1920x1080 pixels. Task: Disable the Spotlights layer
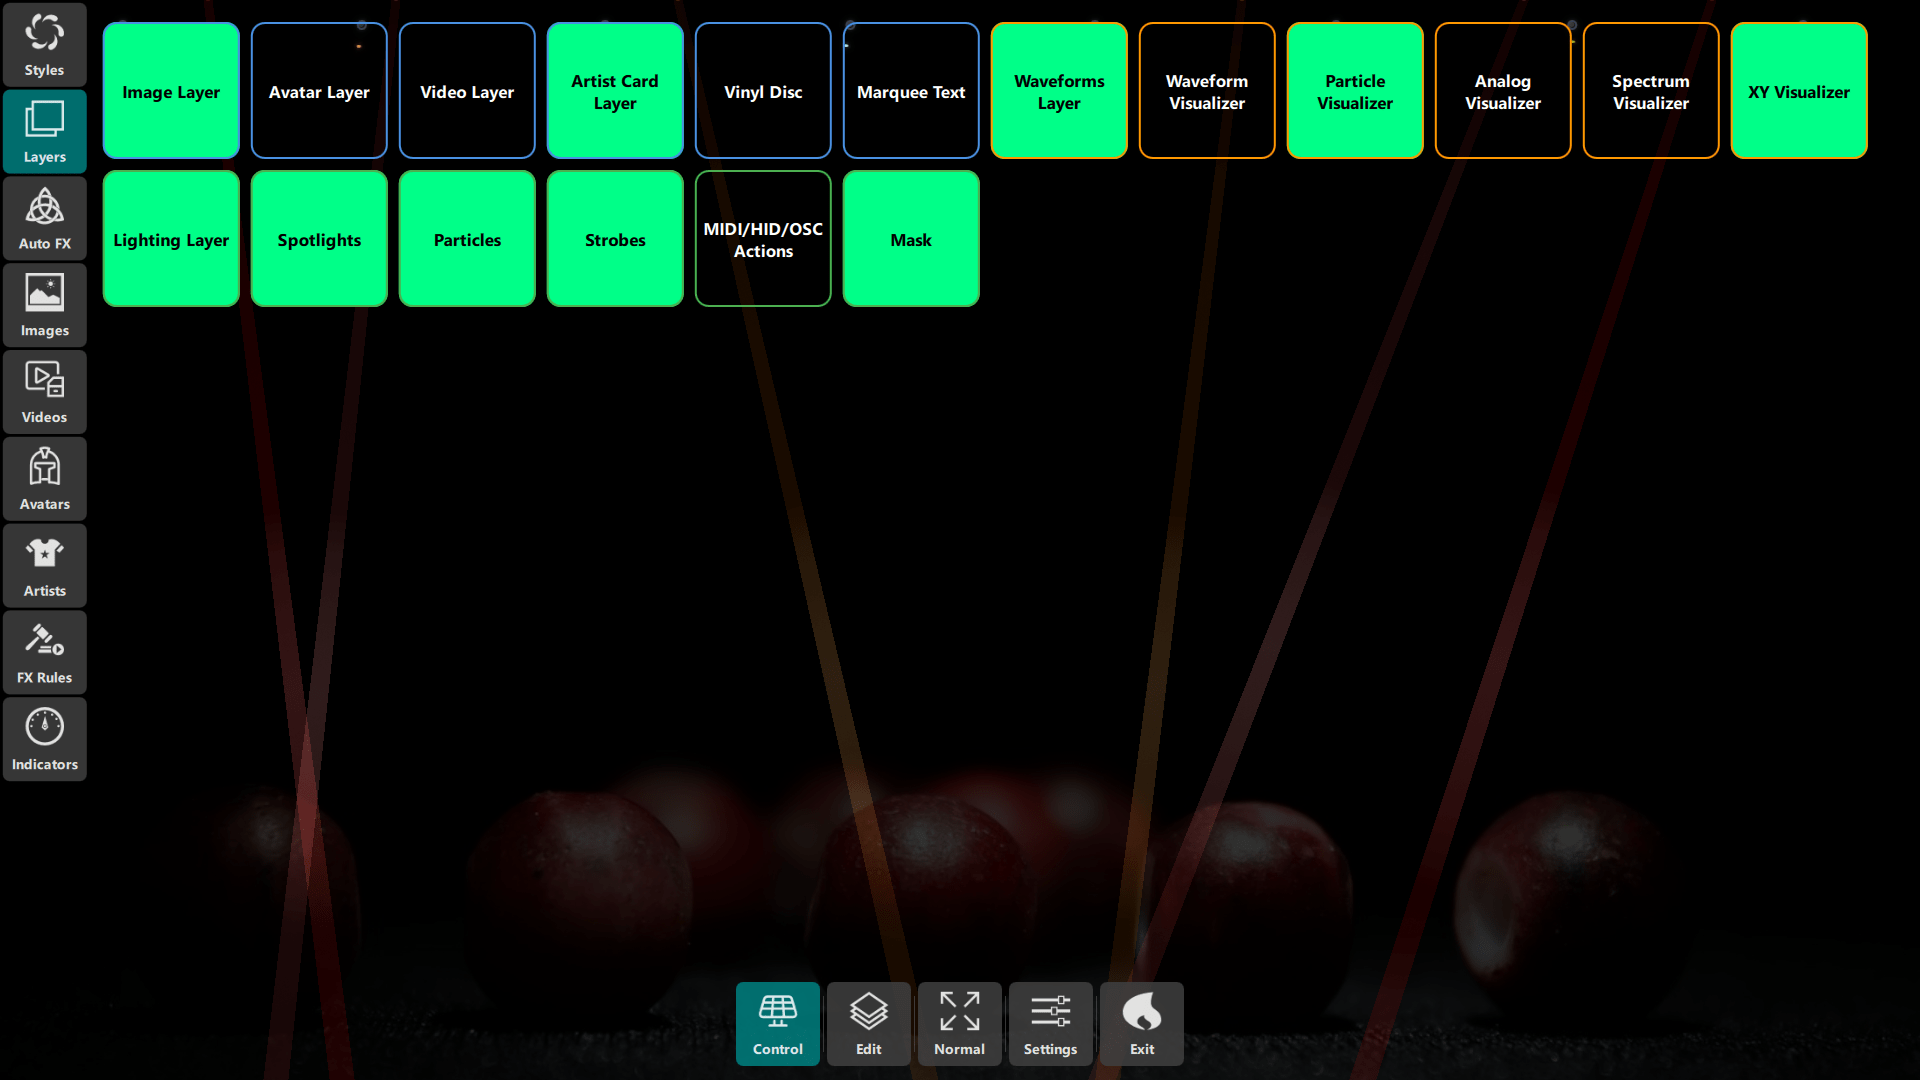[319, 238]
